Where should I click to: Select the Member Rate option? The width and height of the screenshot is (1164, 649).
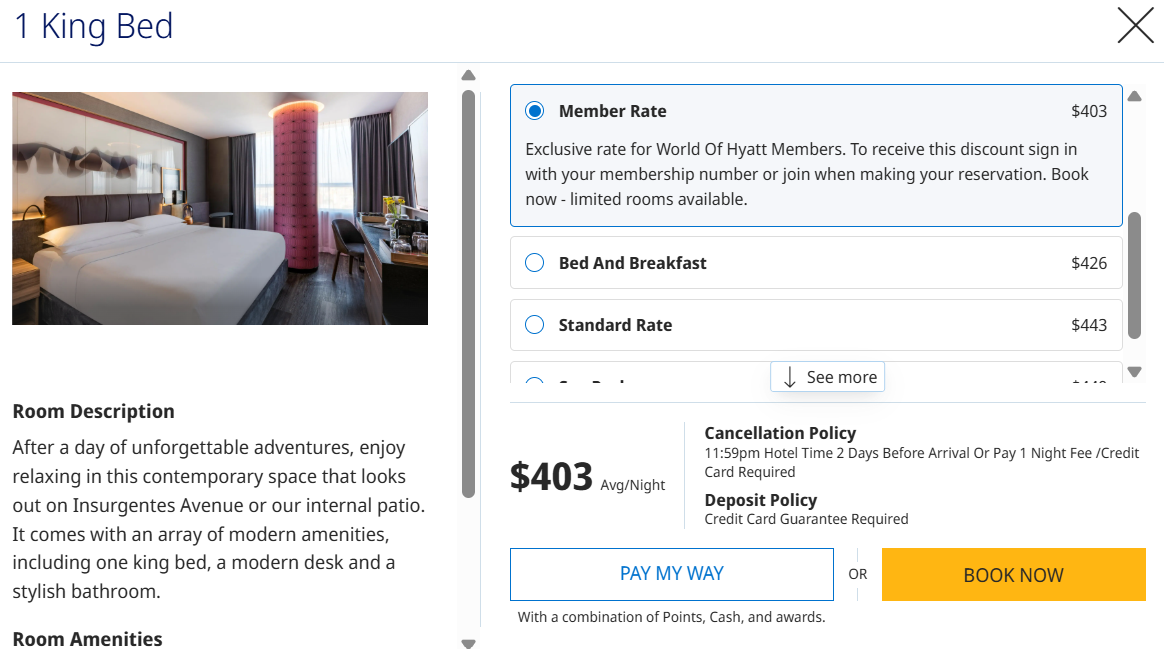pos(534,110)
